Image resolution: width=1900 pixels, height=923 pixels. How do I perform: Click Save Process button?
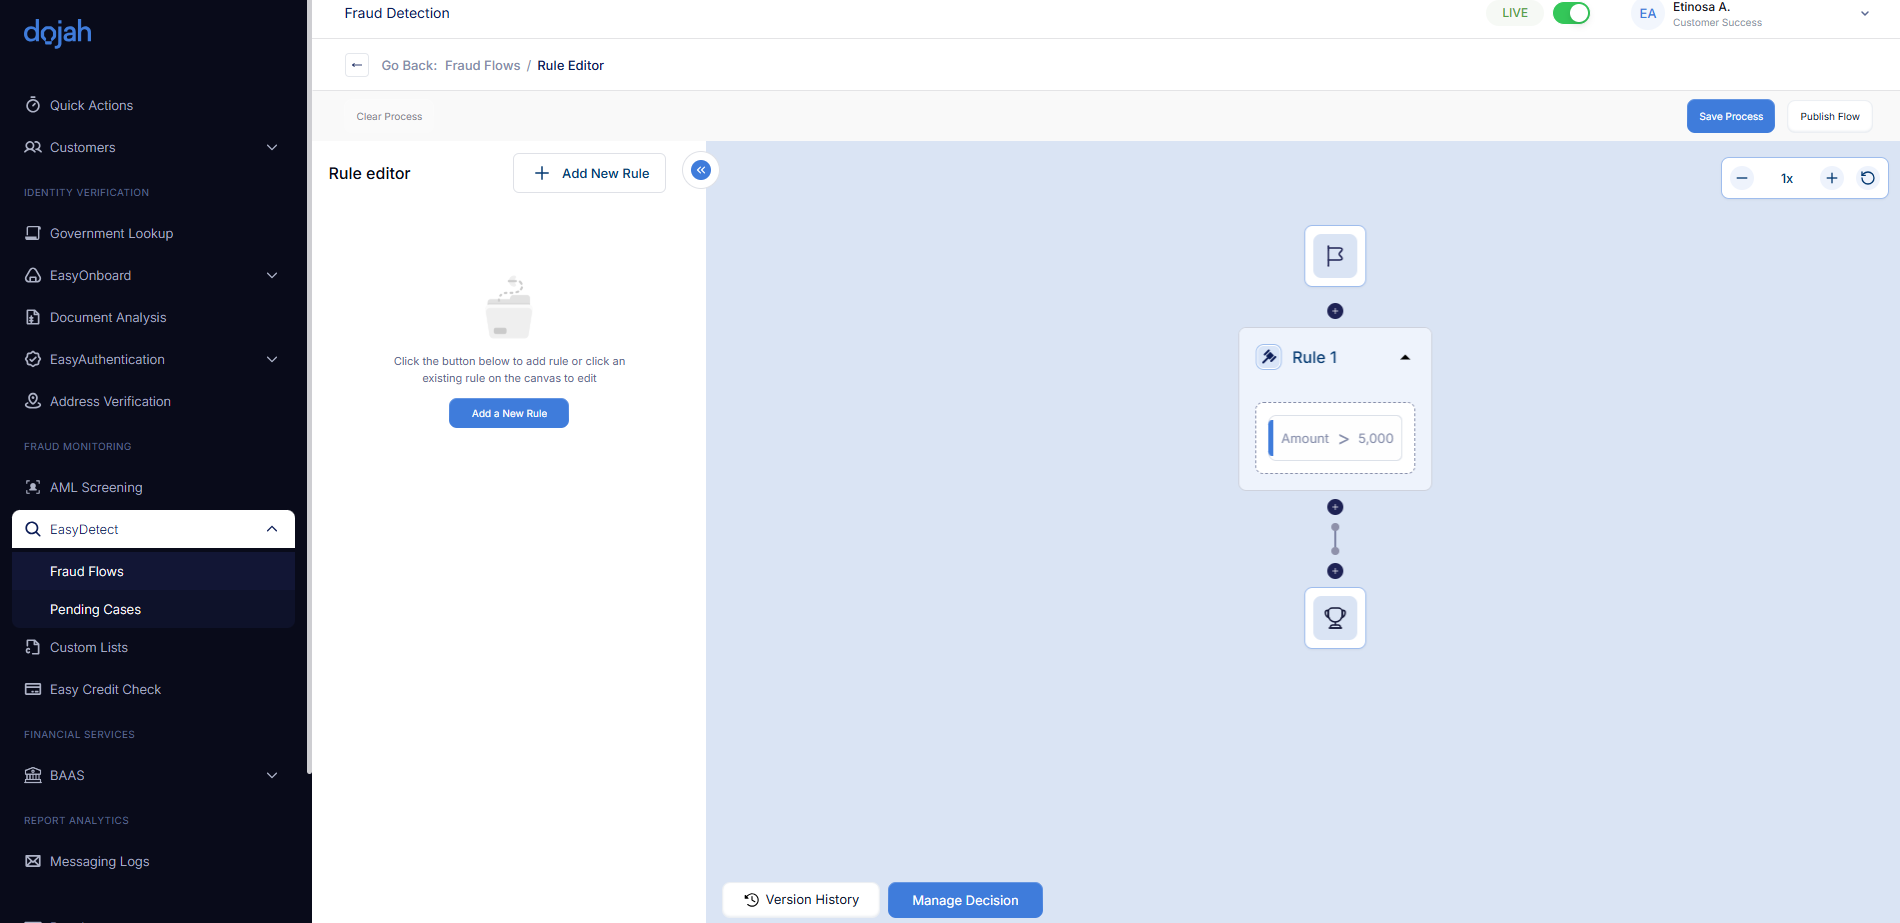tap(1731, 116)
